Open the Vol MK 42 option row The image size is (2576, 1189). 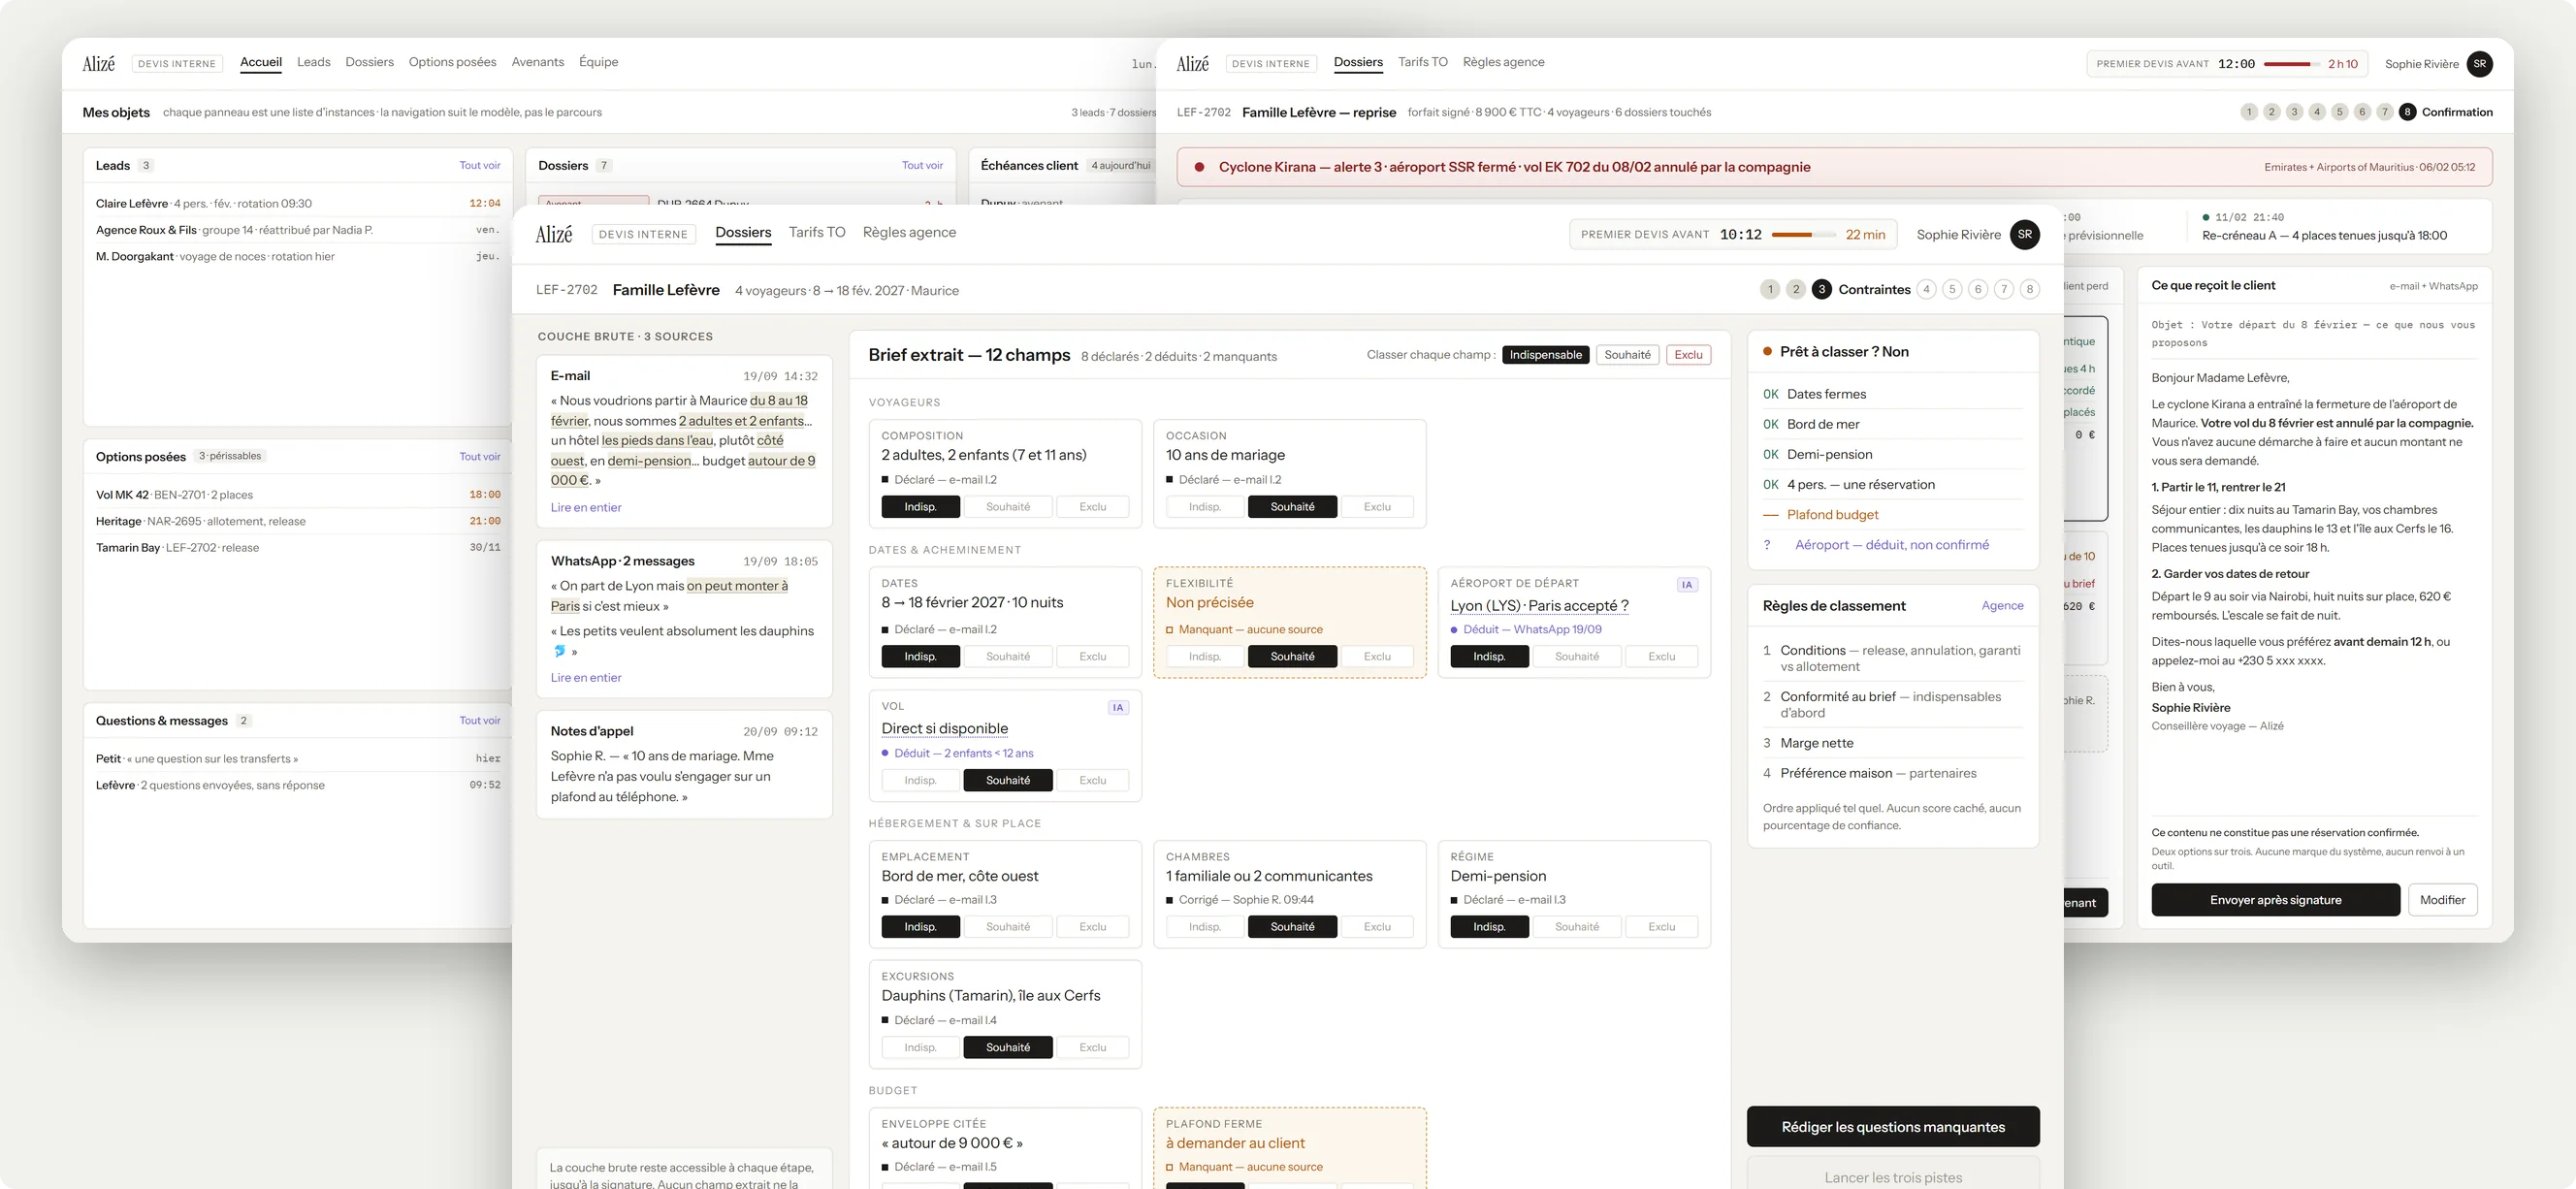click(298, 494)
